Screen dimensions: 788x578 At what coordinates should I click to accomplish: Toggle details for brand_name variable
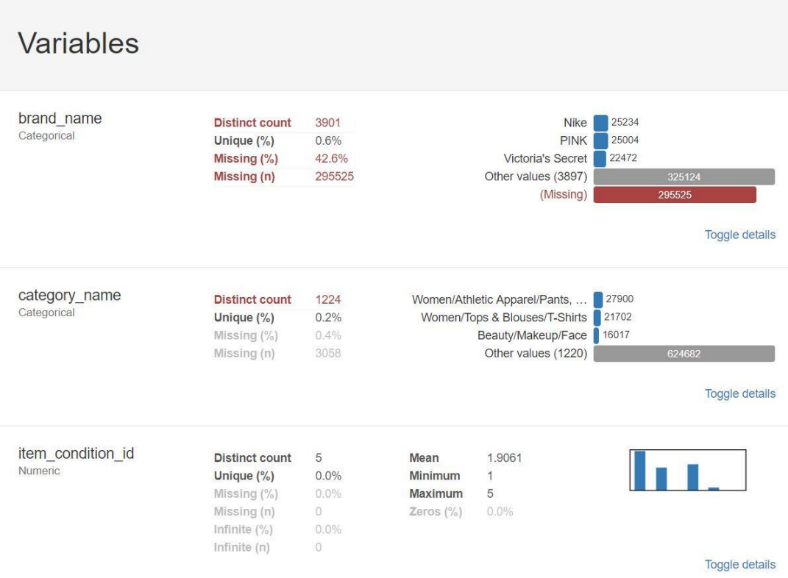click(x=739, y=235)
